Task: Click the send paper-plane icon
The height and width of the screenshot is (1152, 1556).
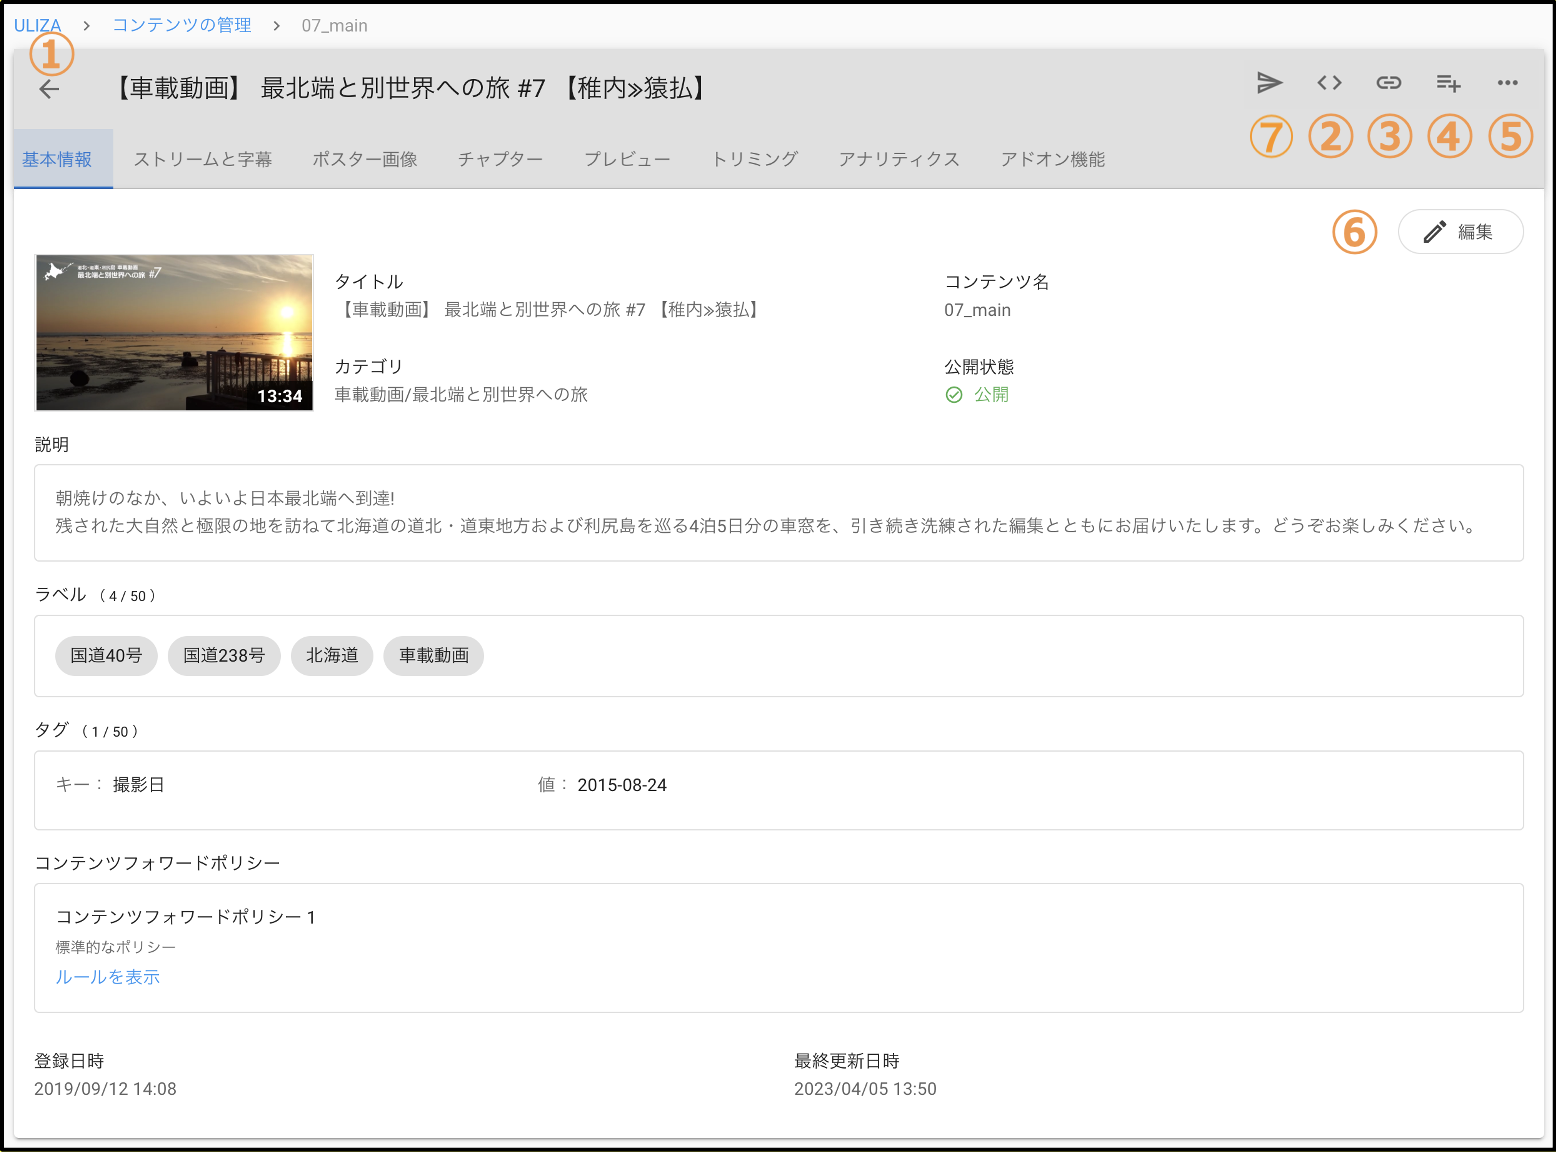Action: (1269, 83)
